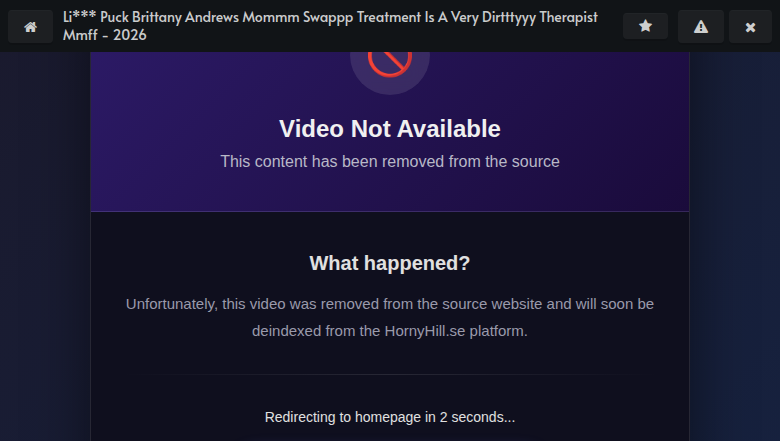Select the video title ending in 2026
The height and width of the screenshot is (441, 780).
click(x=330, y=26)
